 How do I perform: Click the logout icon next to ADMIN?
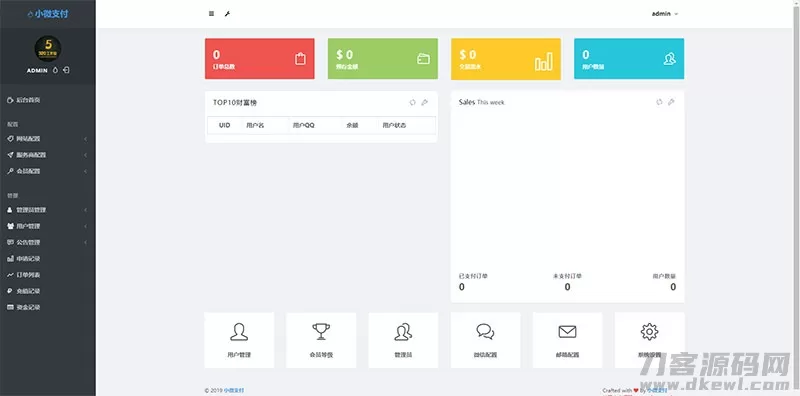coord(66,70)
